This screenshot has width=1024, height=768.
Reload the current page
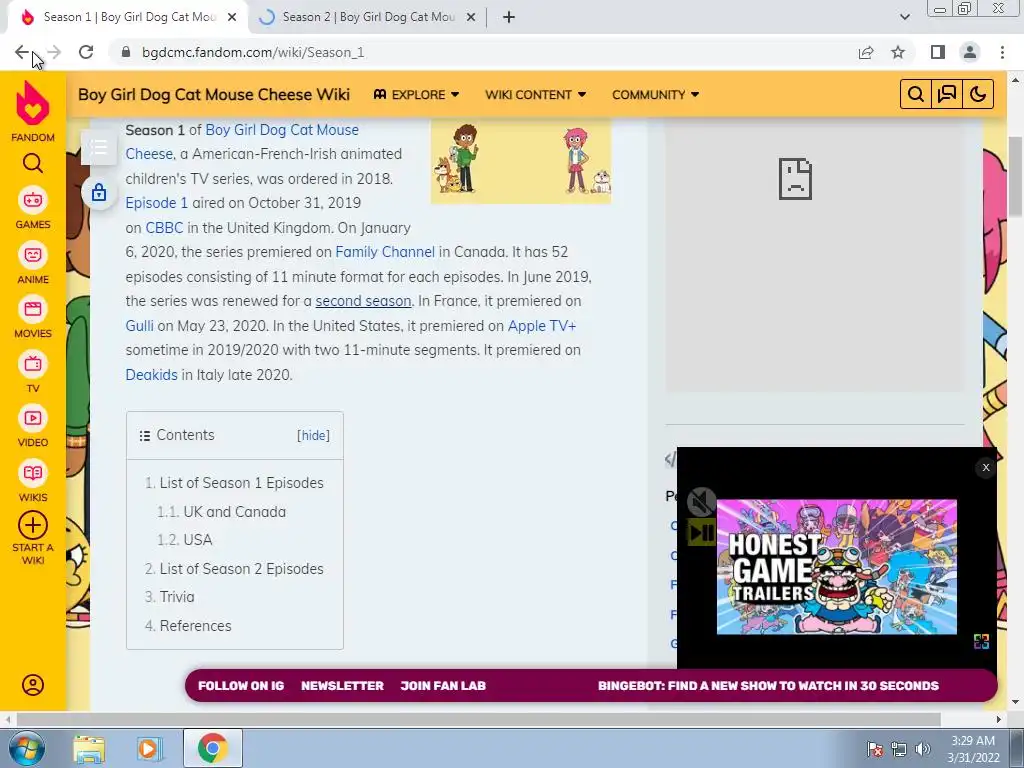pos(86,52)
